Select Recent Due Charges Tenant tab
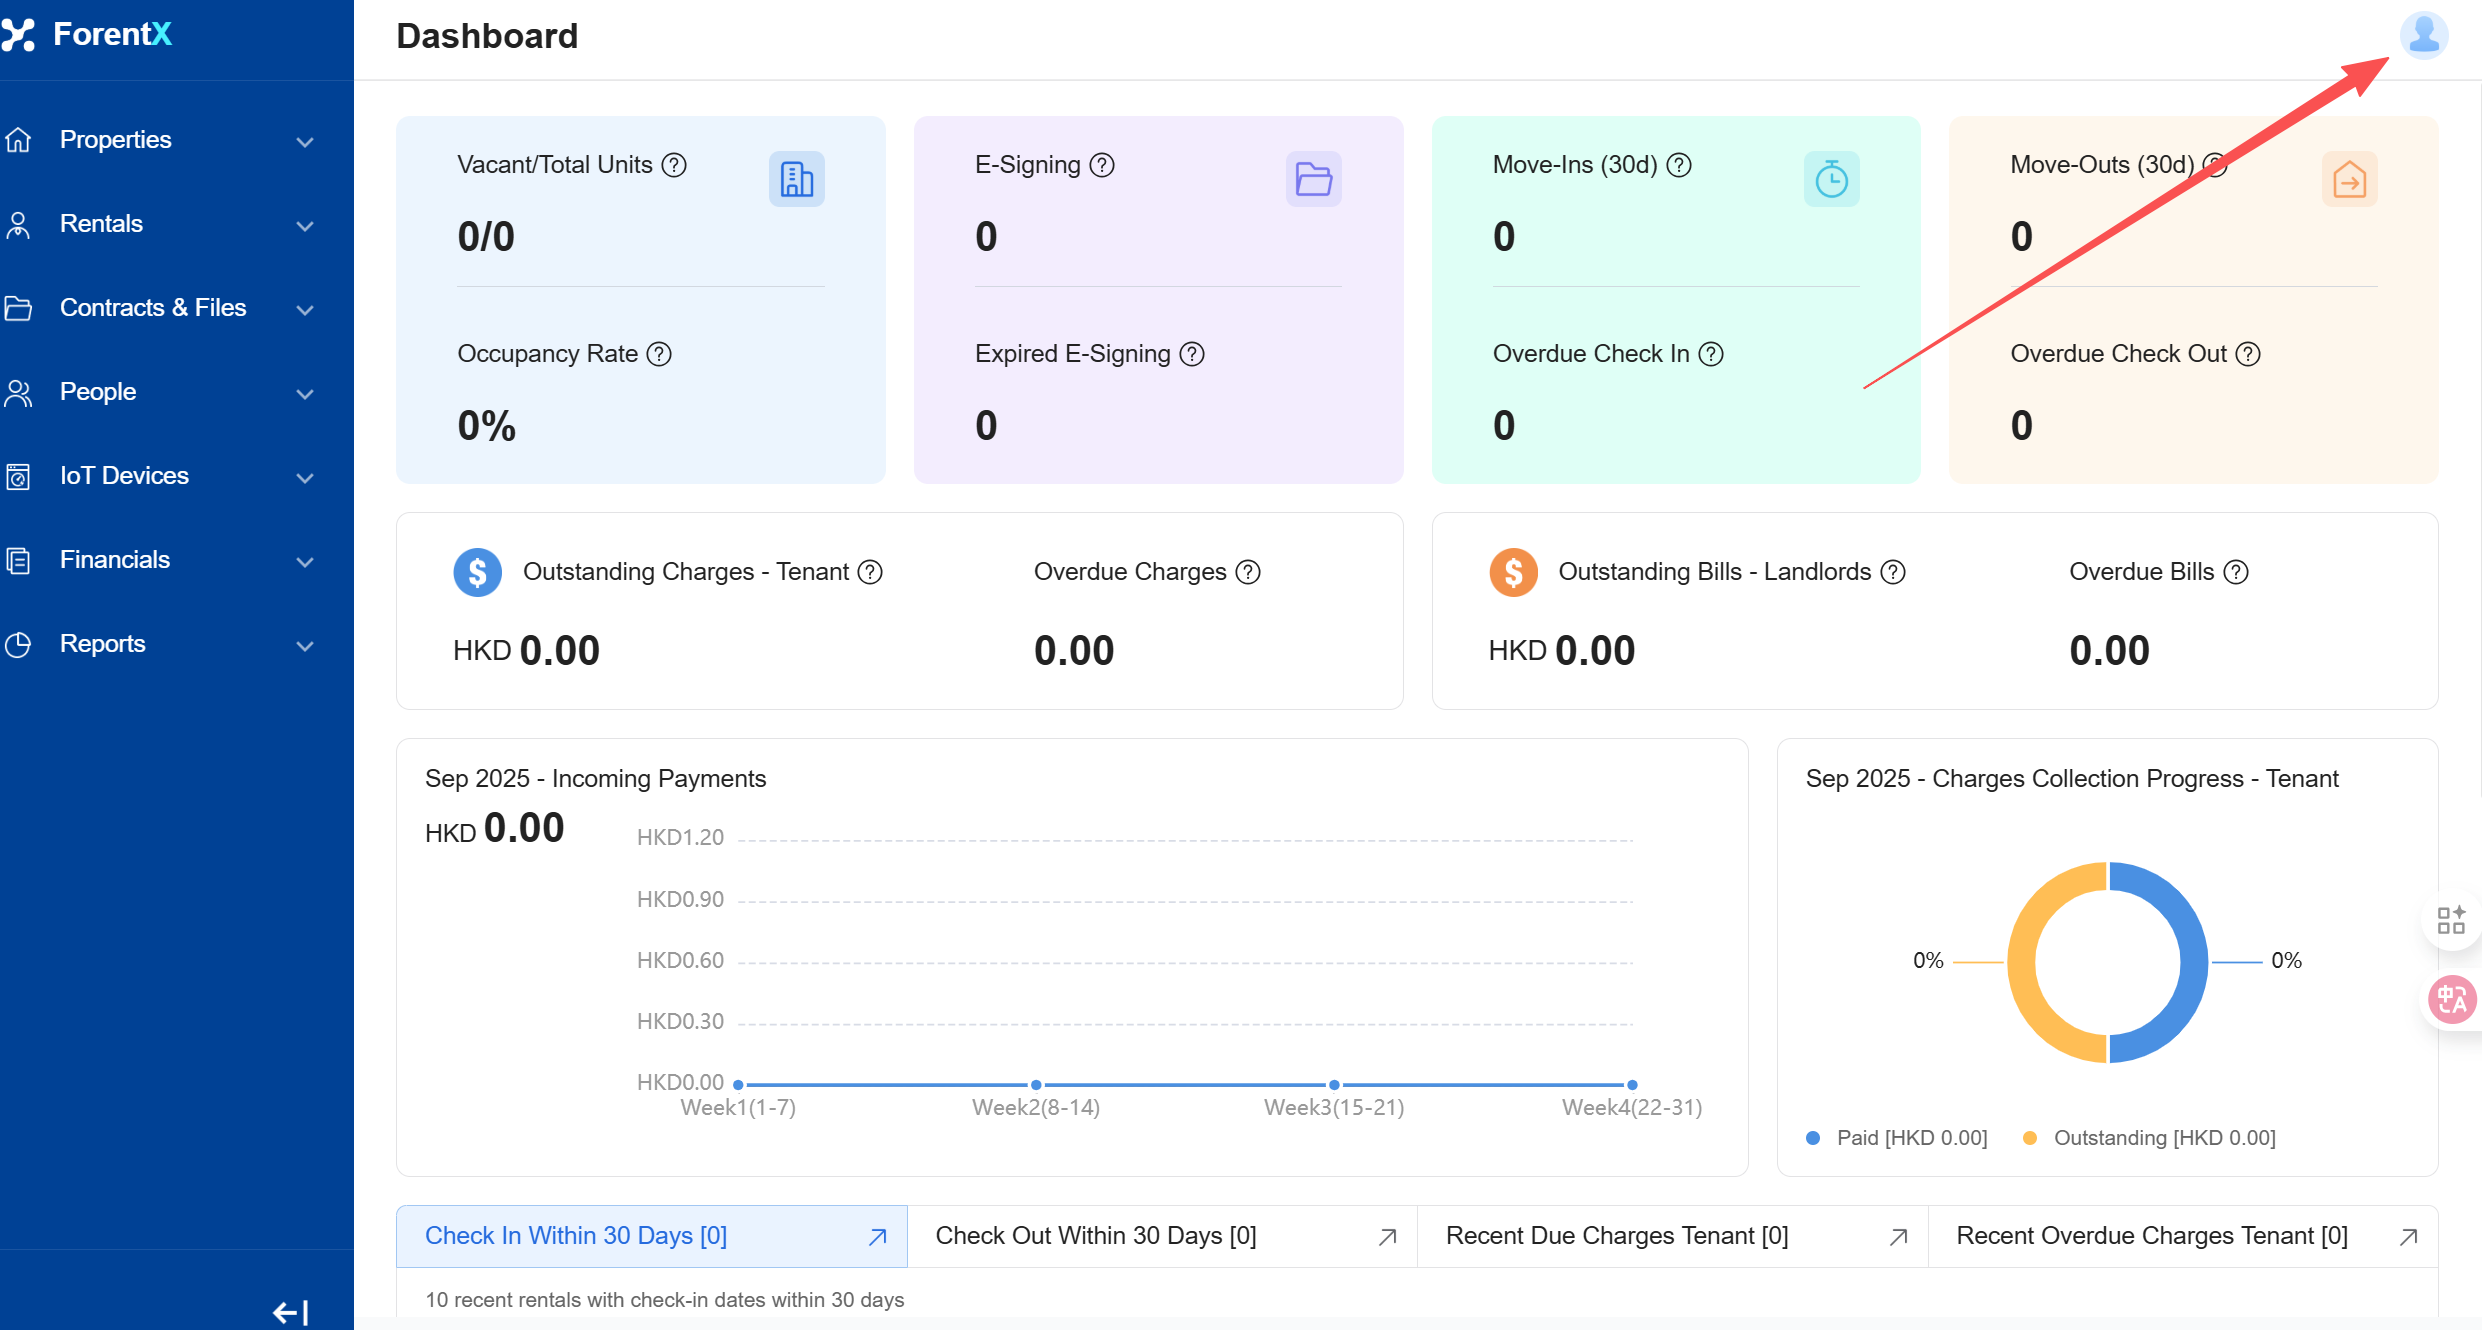Image resolution: width=2482 pixels, height=1330 pixels. tap(1616, 1236)
